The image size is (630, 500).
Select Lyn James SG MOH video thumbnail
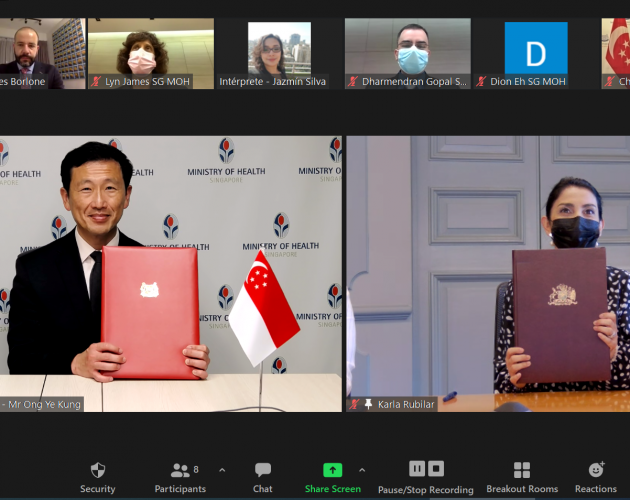point(150,48)
